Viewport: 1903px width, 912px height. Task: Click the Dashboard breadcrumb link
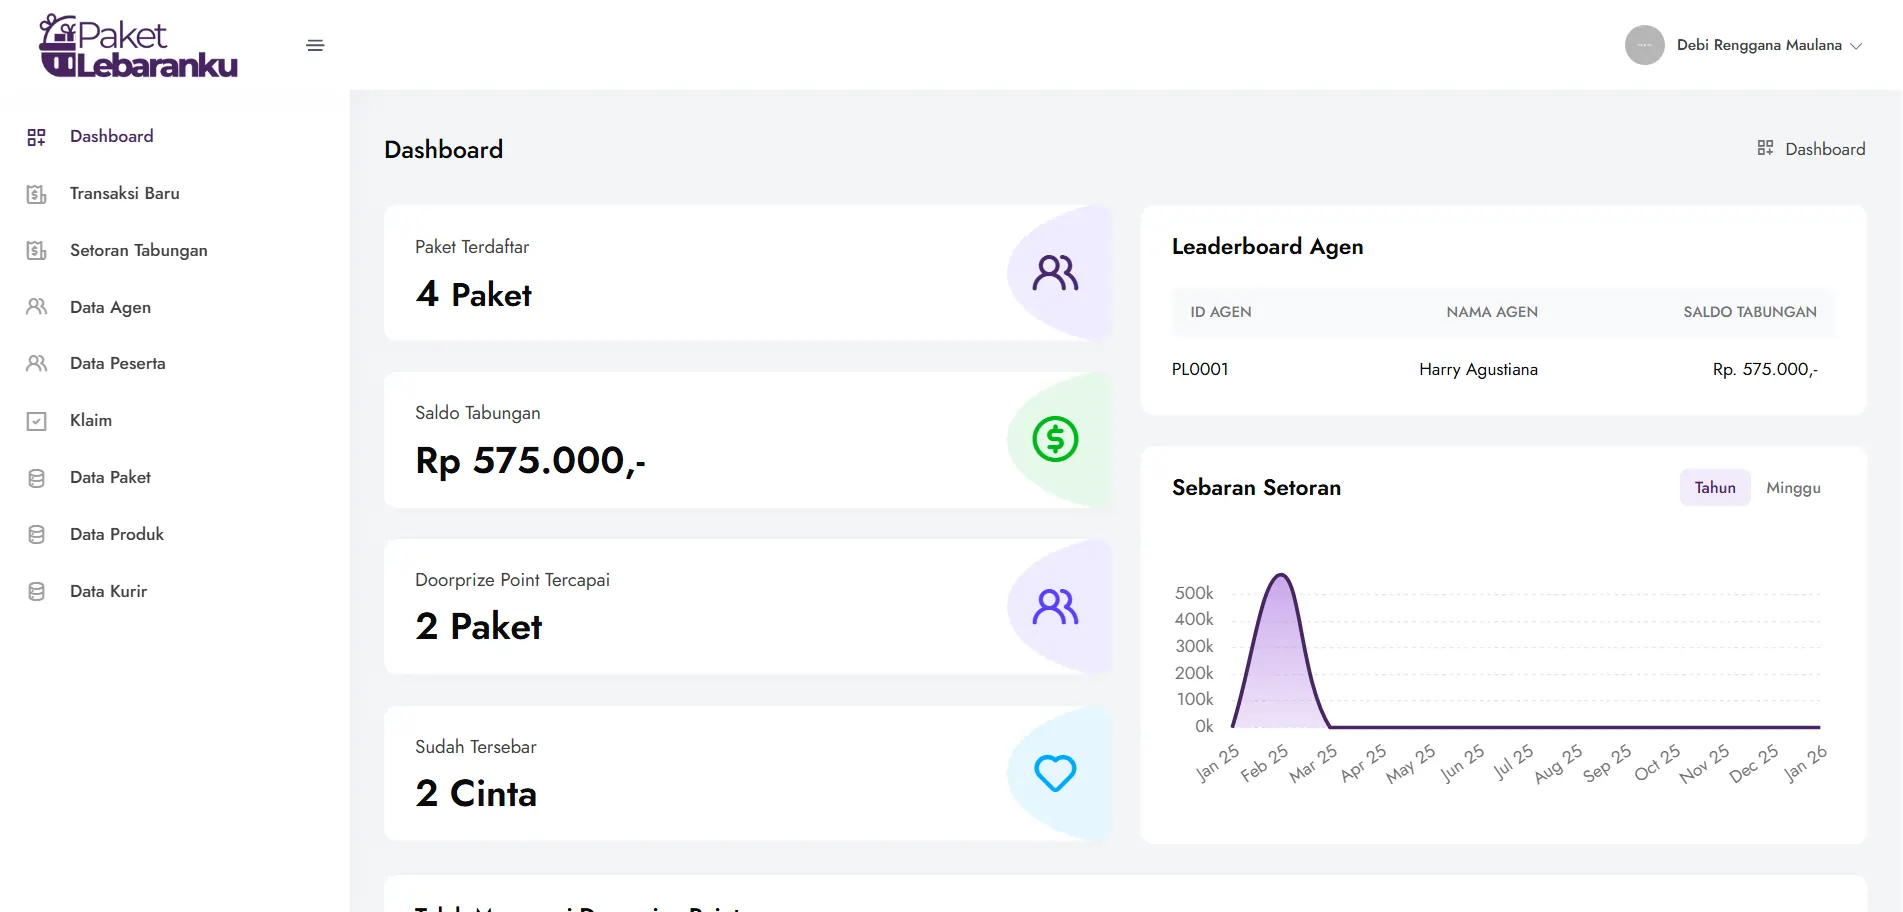pyautogui.click(x=1824, y=149)
